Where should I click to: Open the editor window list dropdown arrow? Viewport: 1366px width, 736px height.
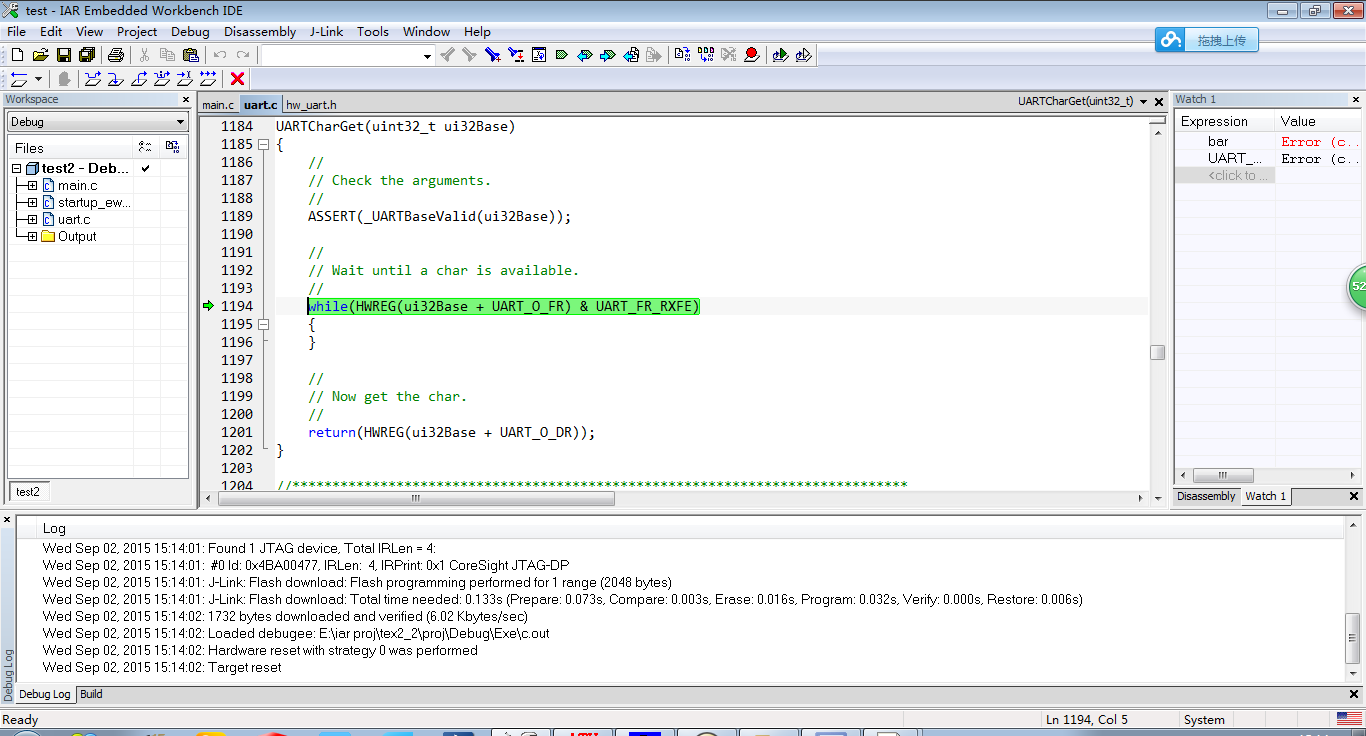click(1145, 101)
